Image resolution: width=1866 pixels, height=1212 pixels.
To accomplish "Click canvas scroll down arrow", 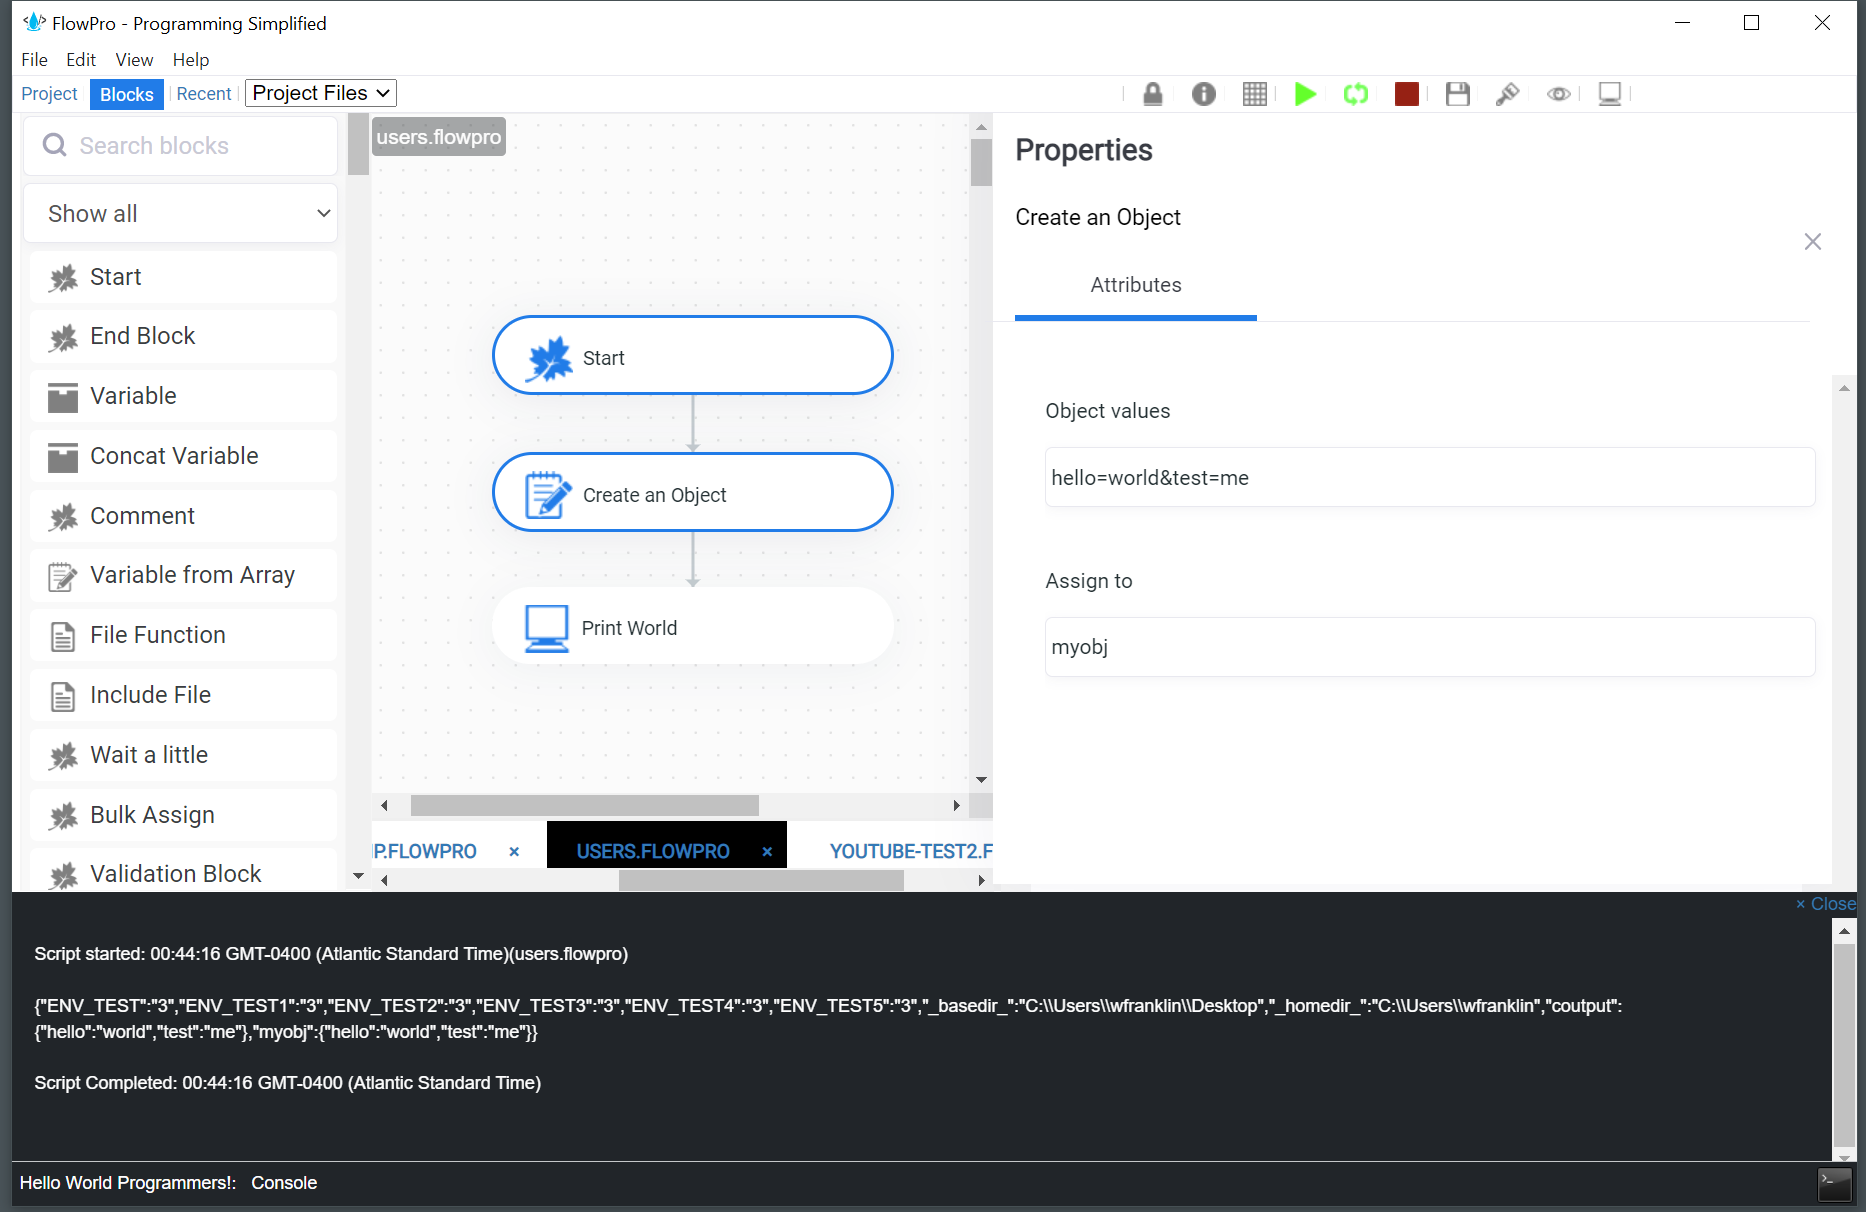I will [x=981, y=780].
